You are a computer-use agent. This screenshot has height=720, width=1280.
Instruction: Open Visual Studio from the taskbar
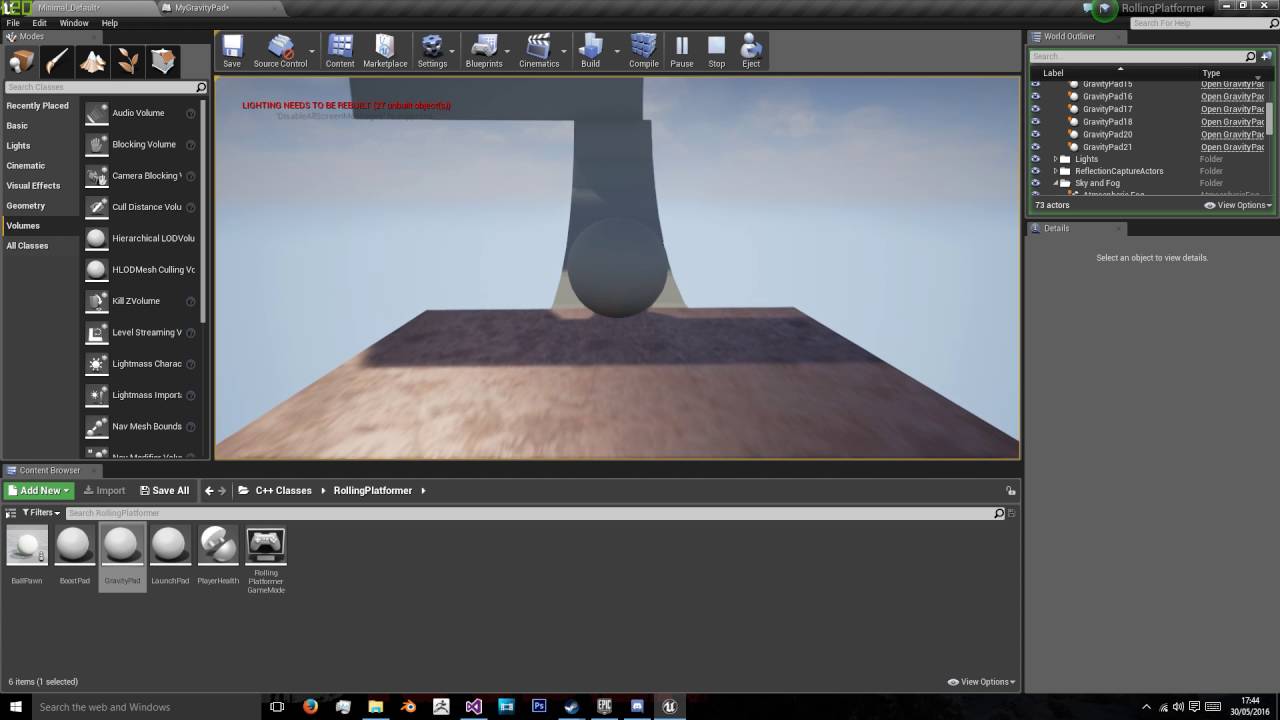tap(473, 706)
